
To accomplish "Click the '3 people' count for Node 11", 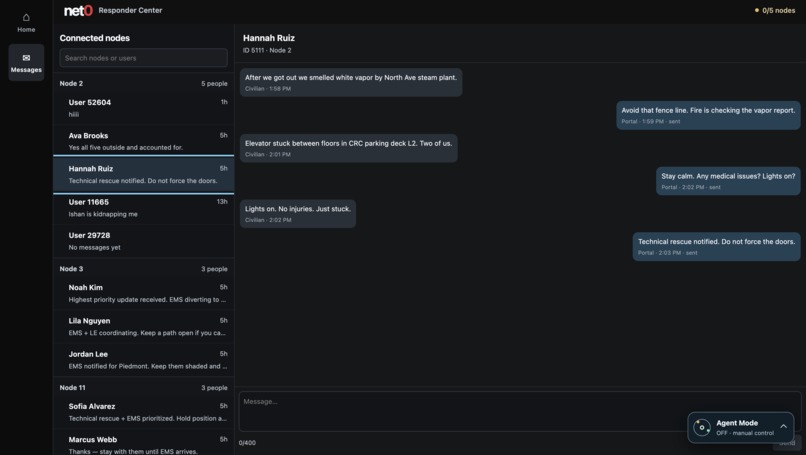I will point(214,388).
